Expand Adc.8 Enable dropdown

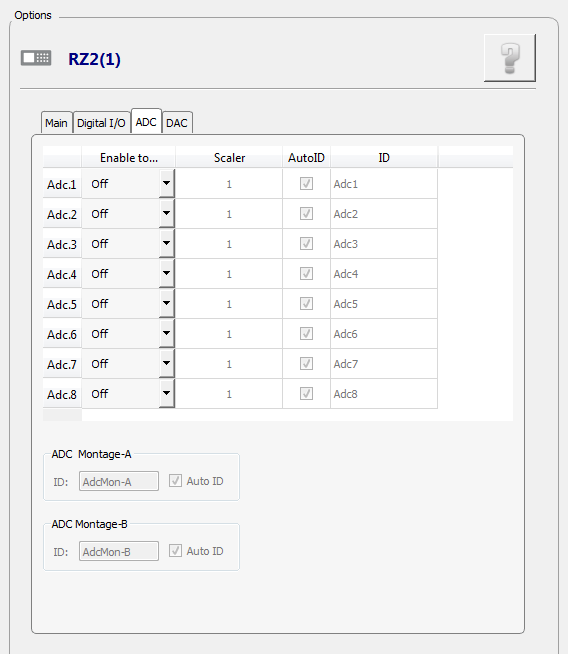coord(166,393)
